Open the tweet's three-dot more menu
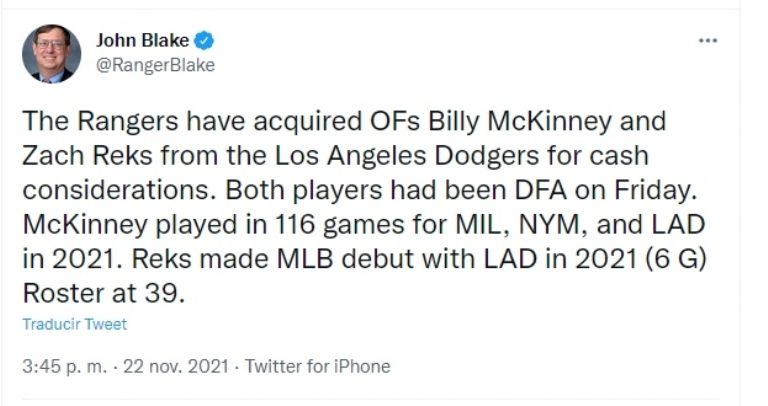Viewport: 768px width, 406px height. (x=708, y=41)
